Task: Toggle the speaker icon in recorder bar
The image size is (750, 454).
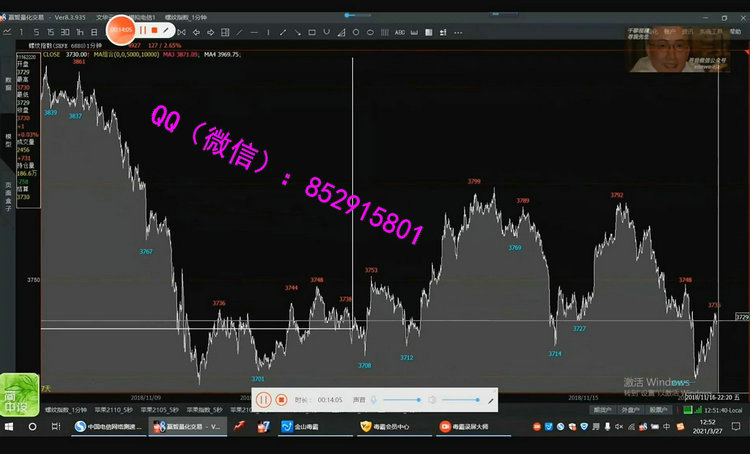Action: point(432,400)
